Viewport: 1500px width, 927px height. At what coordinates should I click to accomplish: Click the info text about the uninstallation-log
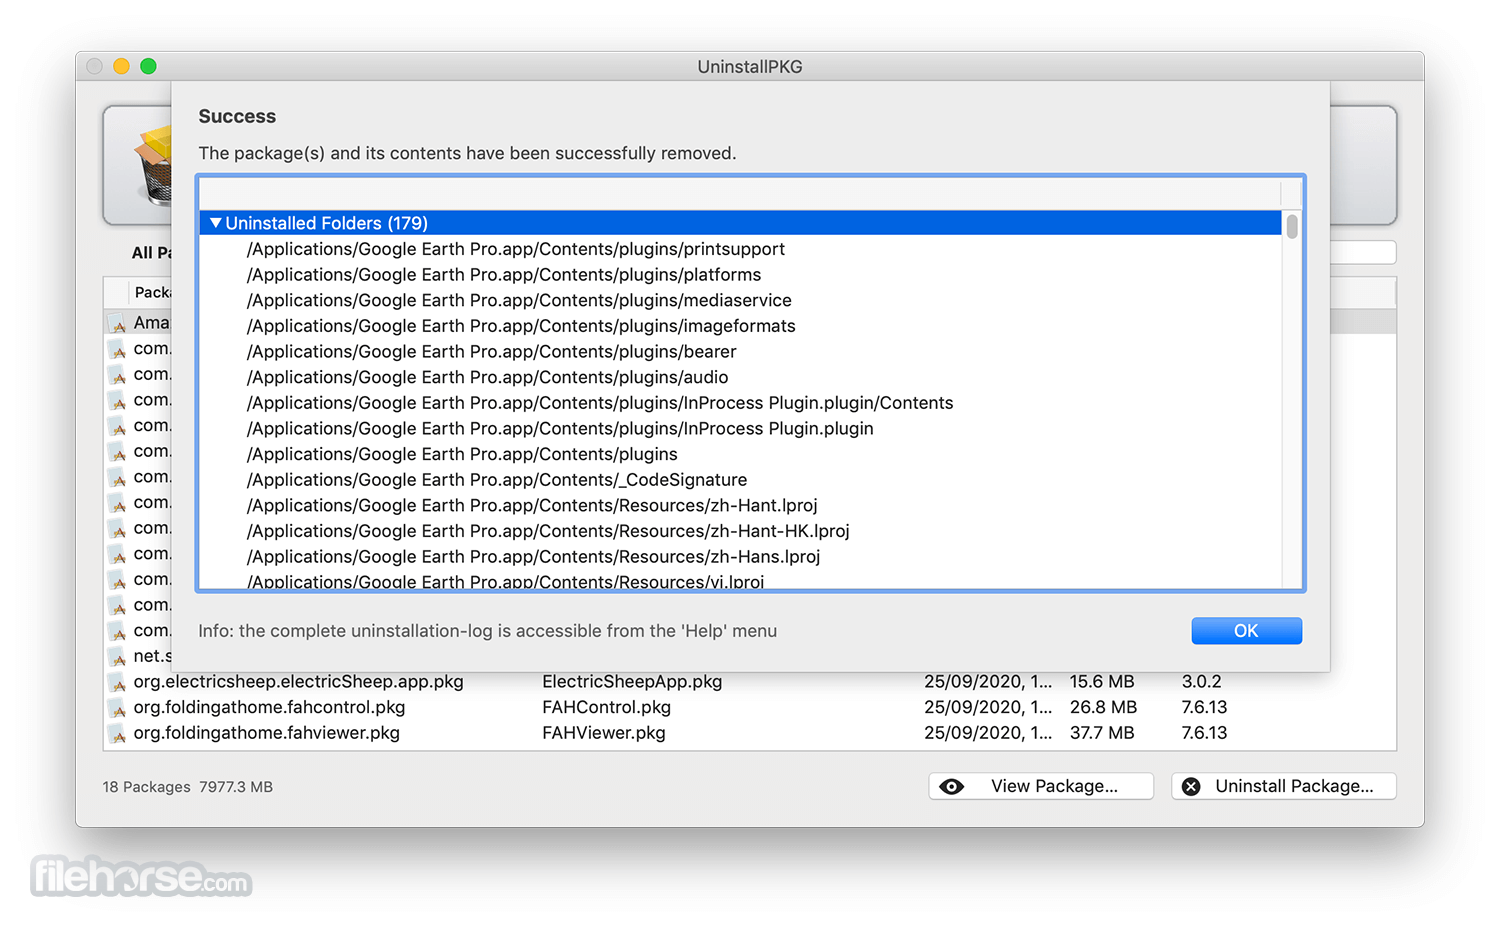point(487,631)
